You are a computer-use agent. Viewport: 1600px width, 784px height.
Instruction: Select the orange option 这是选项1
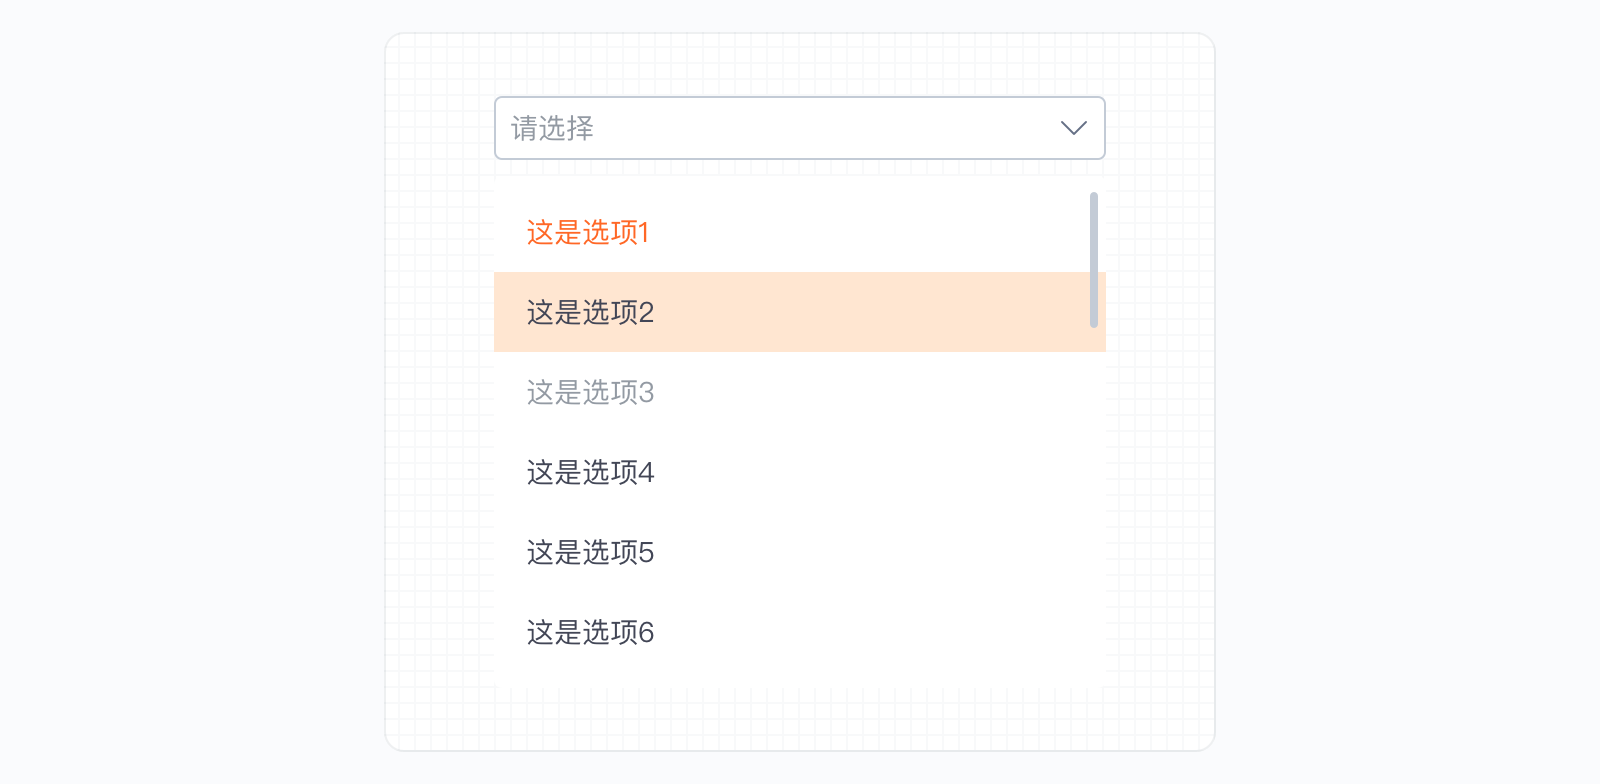pos(588,232)
